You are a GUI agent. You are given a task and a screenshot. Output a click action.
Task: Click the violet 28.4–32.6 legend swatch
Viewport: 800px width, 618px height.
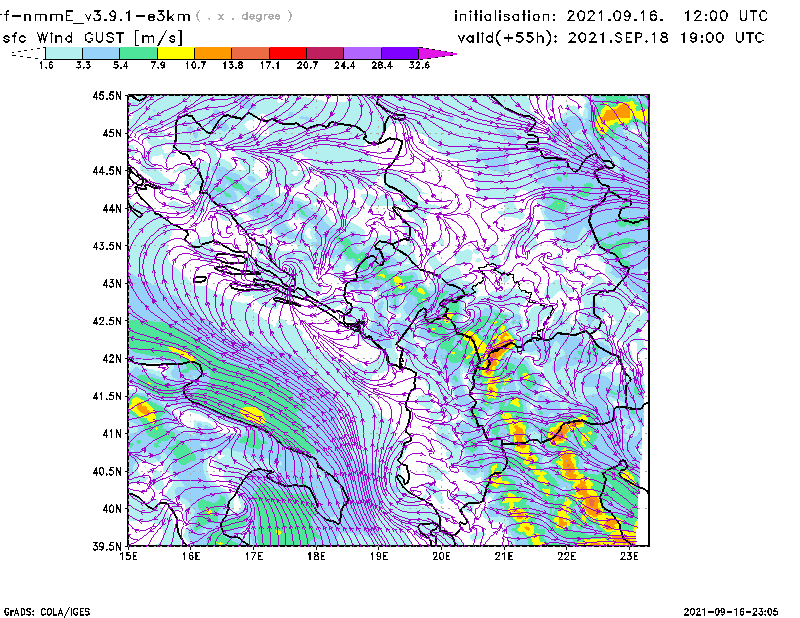400,53
